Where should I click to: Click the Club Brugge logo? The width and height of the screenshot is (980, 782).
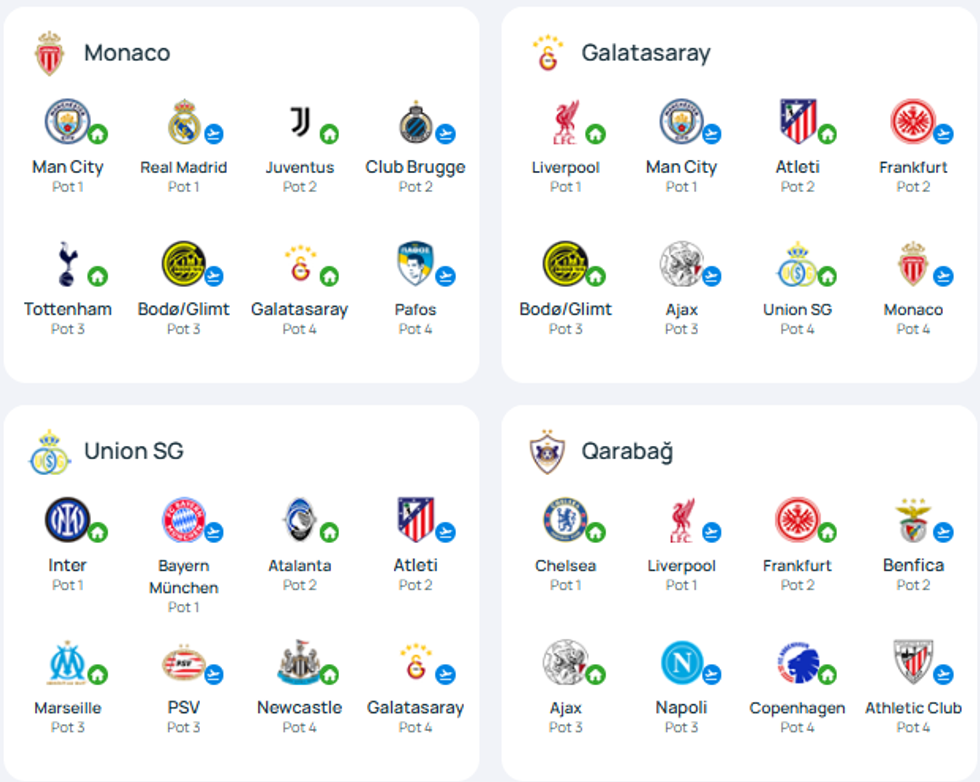(414, 123)
